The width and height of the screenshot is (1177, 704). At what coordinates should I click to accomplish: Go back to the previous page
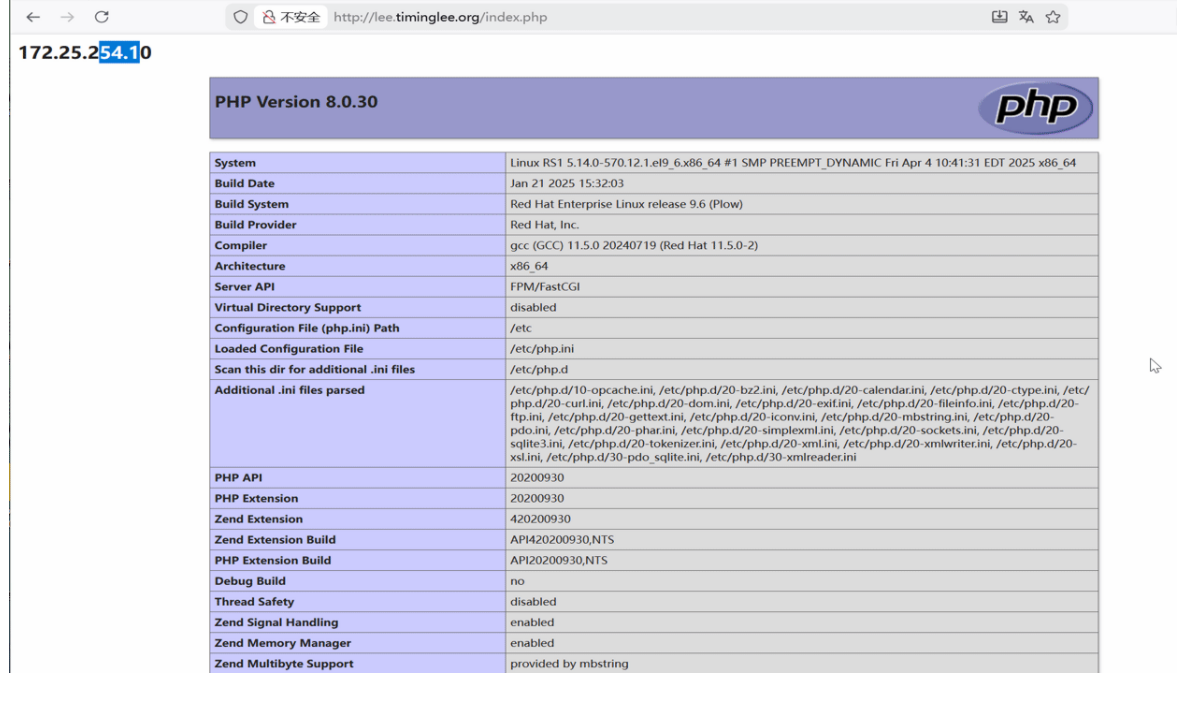pyautogui.click(x=33, y=17)
